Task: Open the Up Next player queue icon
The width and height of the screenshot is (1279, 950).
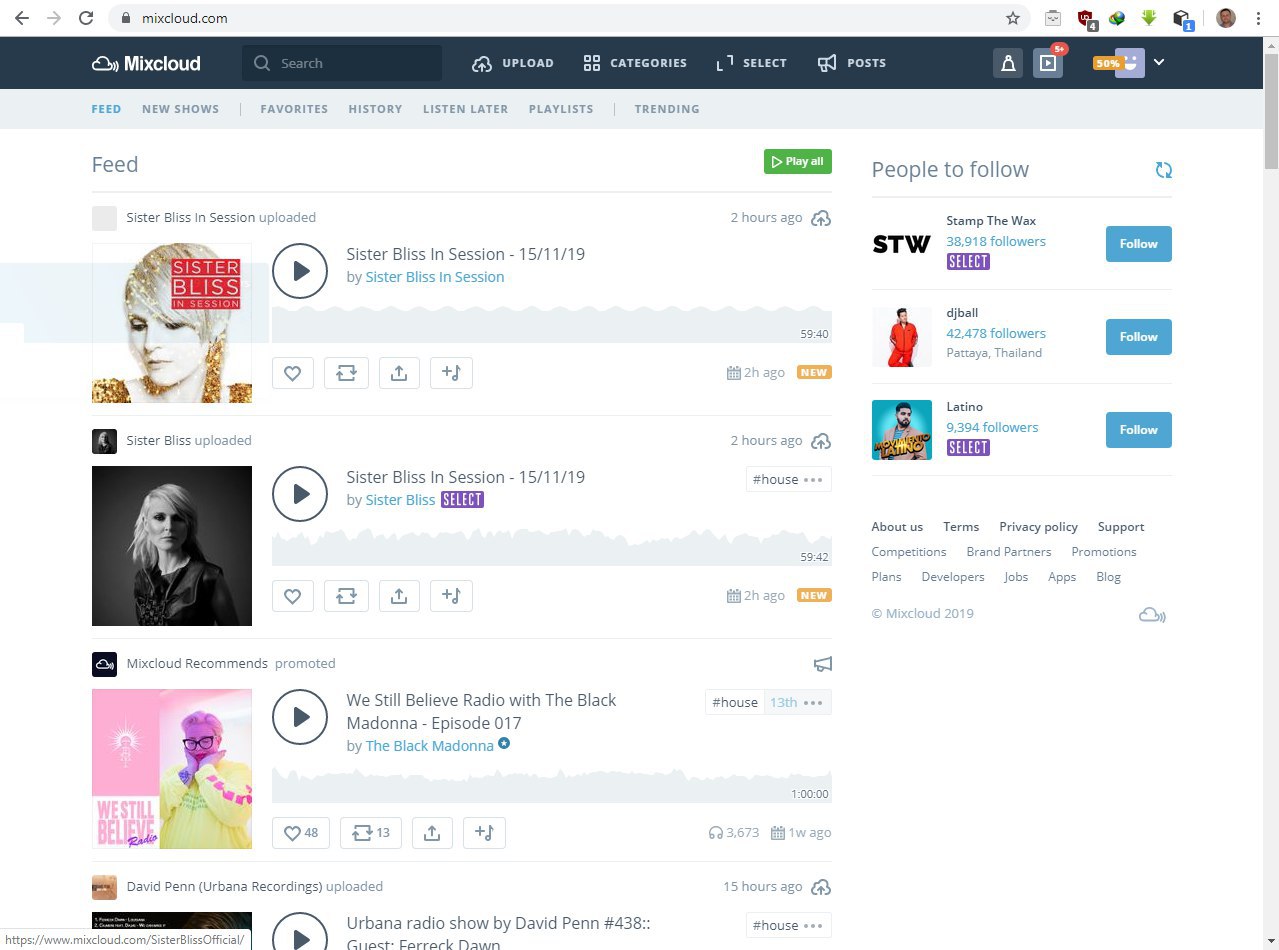Action: [x=1047, y=63]
